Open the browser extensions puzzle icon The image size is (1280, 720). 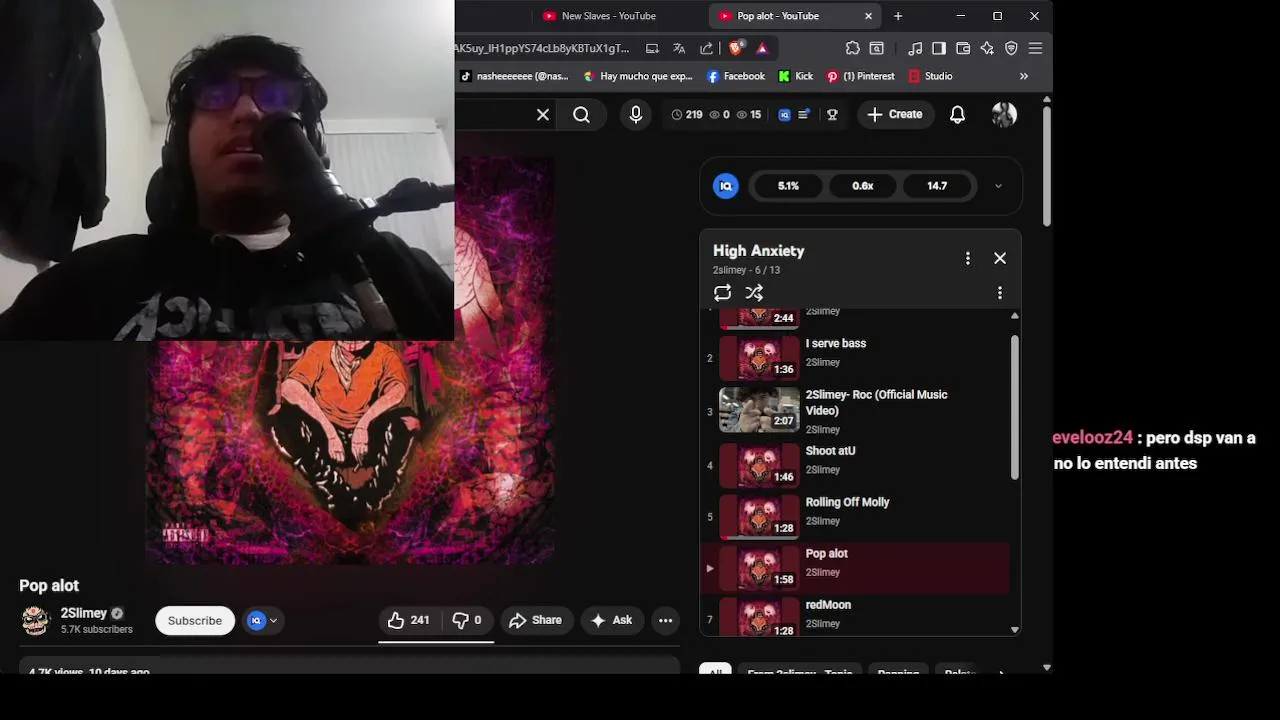(x=852, y=48)
